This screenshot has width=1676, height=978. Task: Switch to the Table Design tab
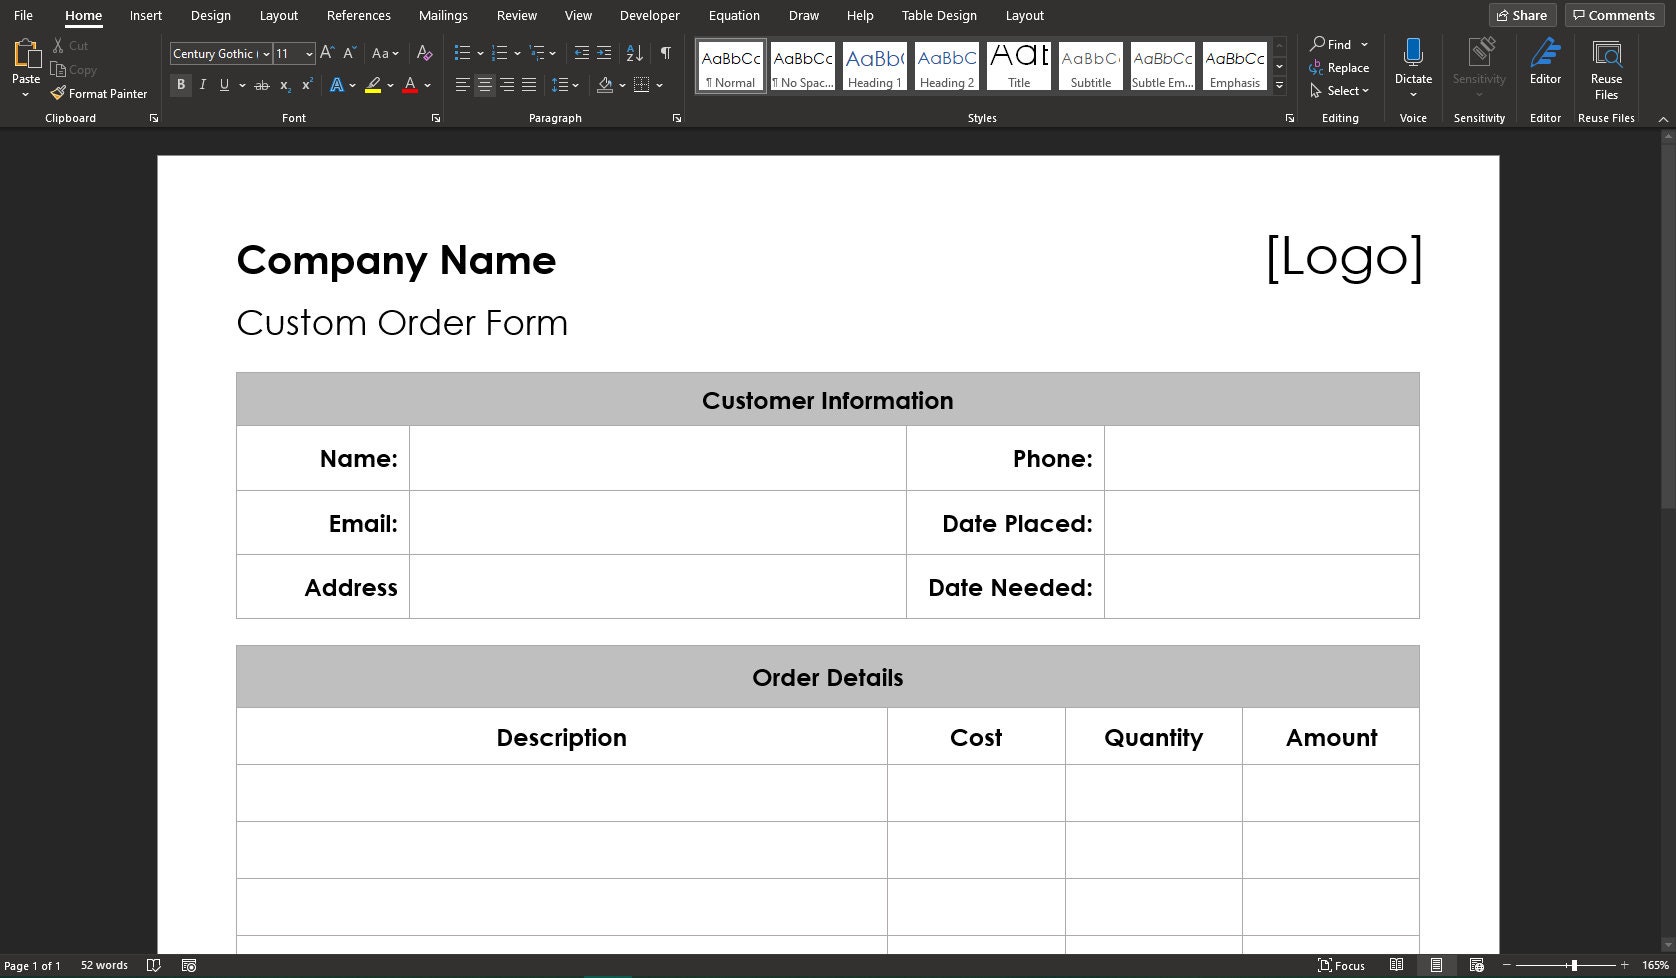(939, 15)
